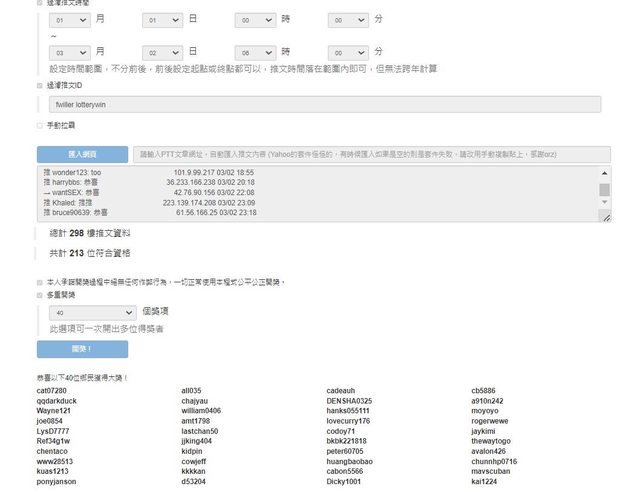Toggle the 篩選推文ID checkbox
This screenshot has width=640, height=492.
[x=40, y=86]
